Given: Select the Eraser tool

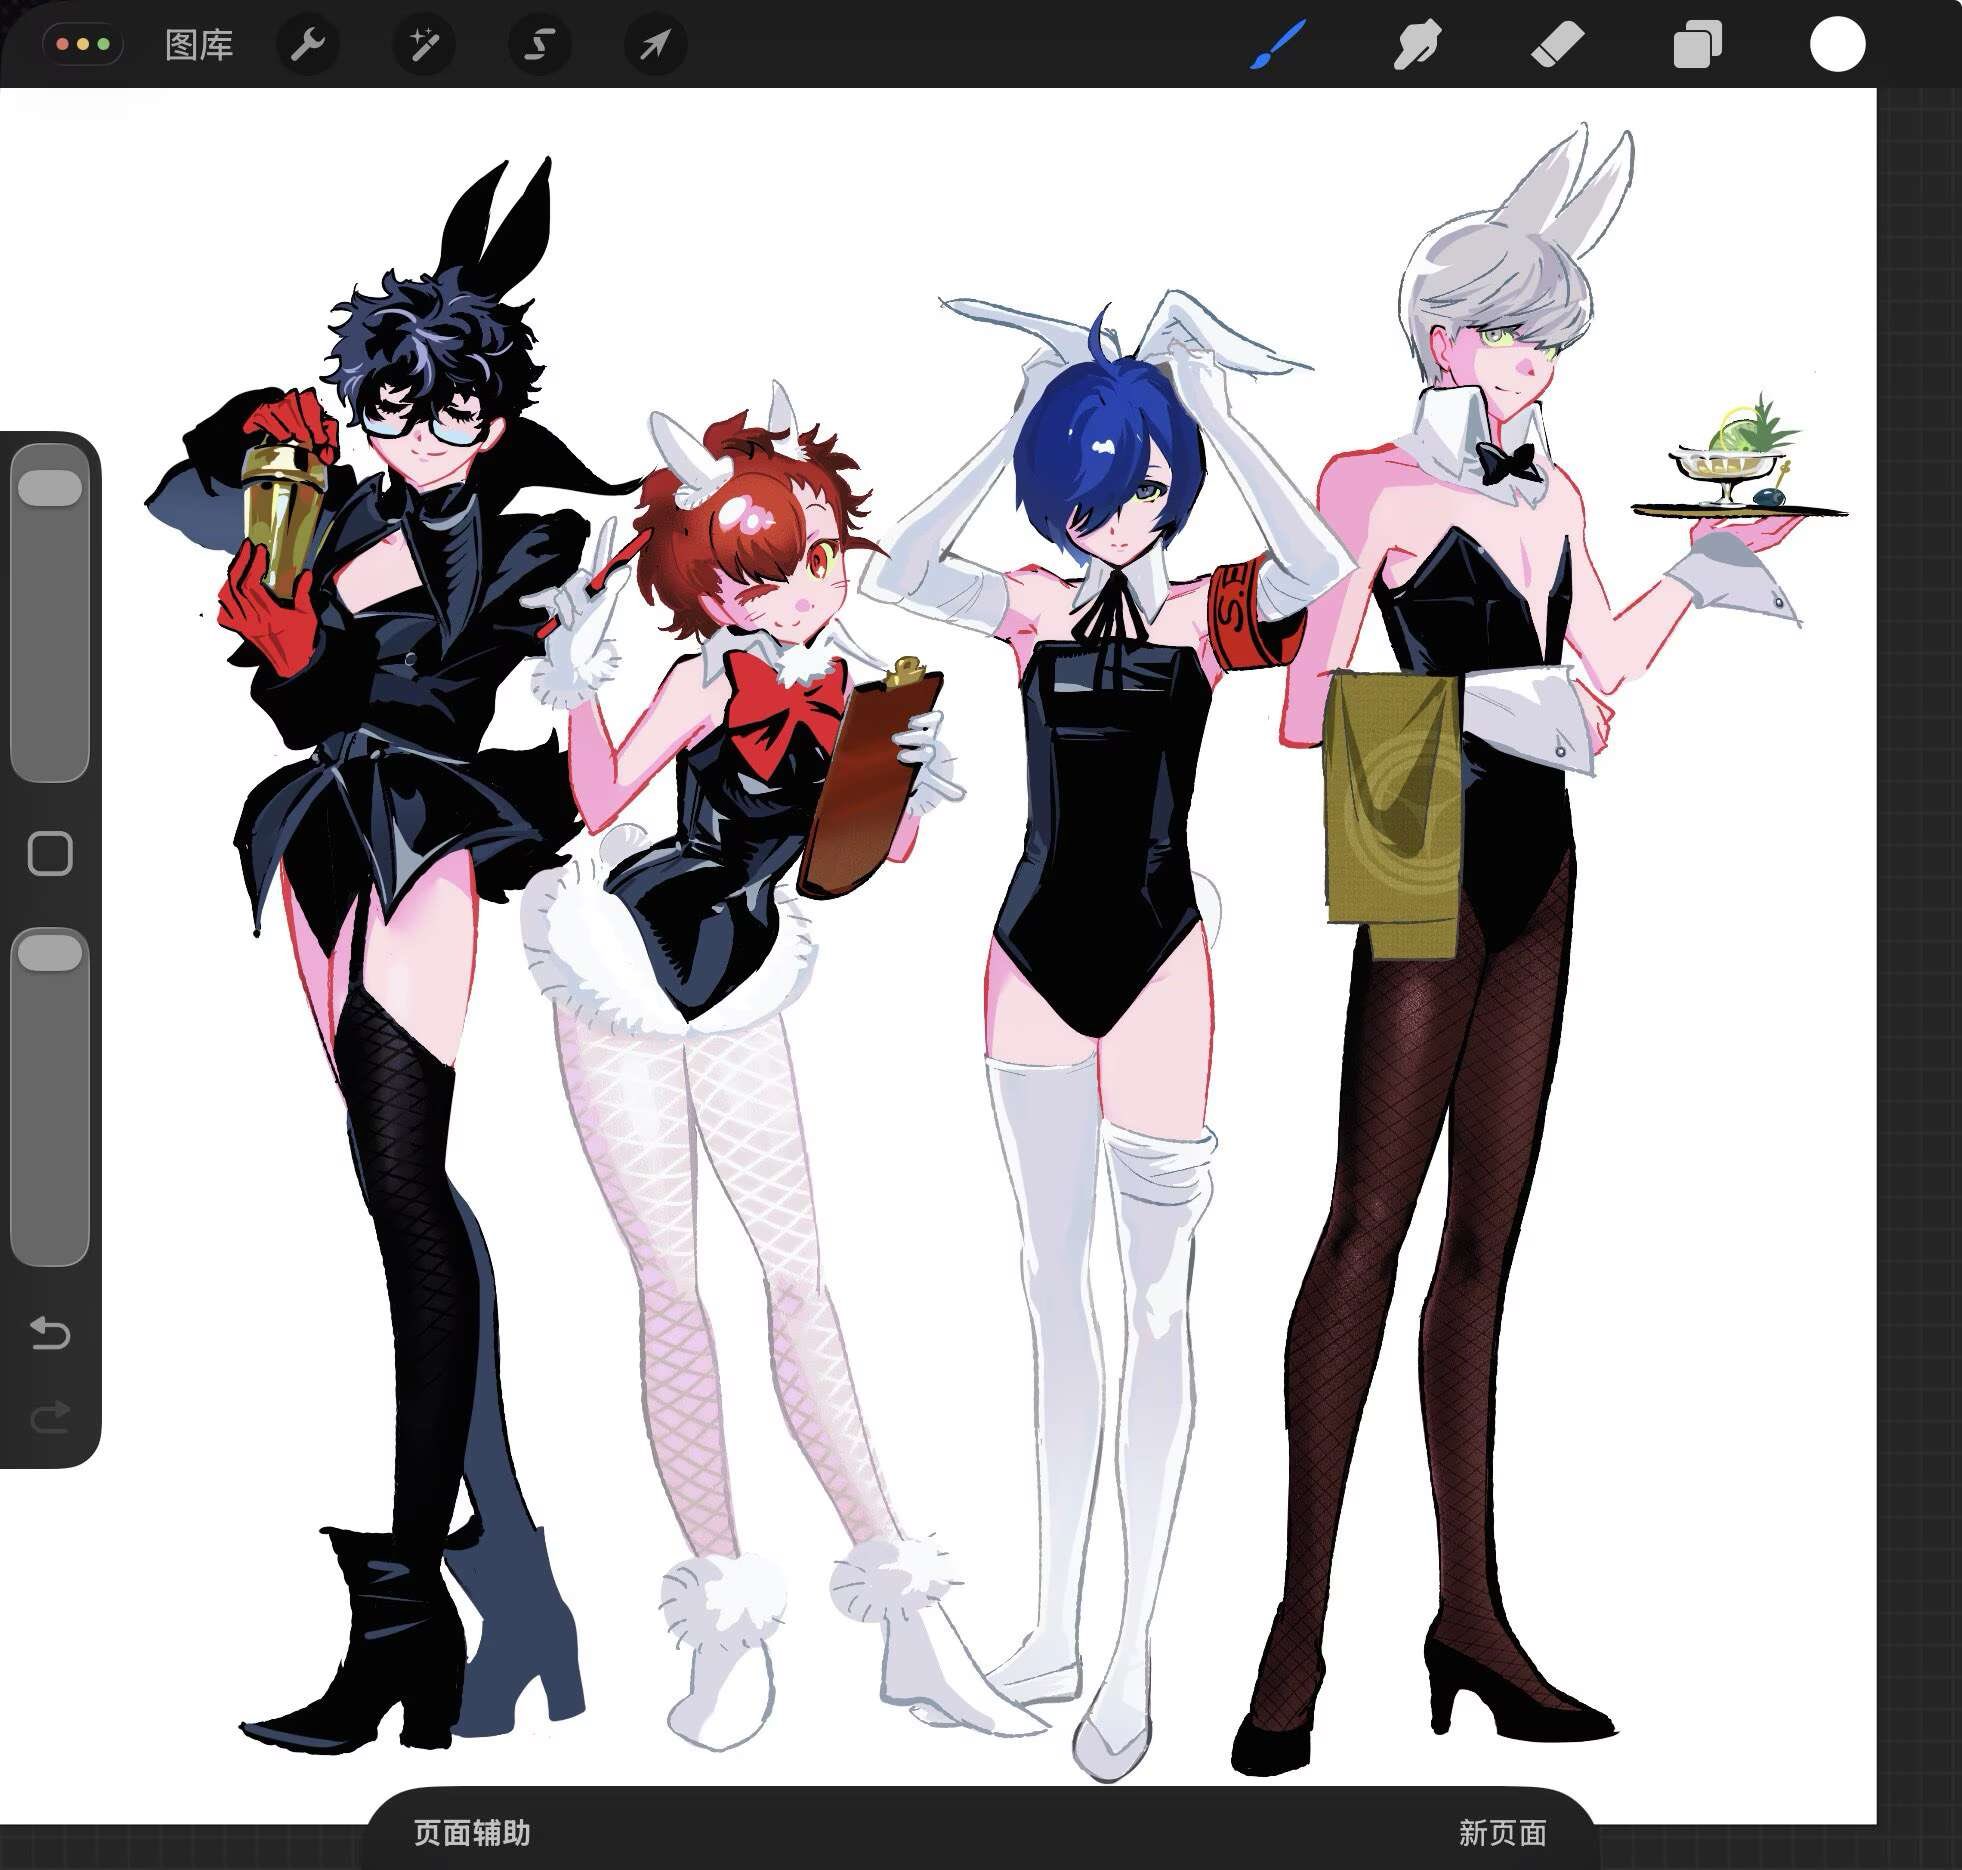Looking at the screenshot, I should [1557, 46].
